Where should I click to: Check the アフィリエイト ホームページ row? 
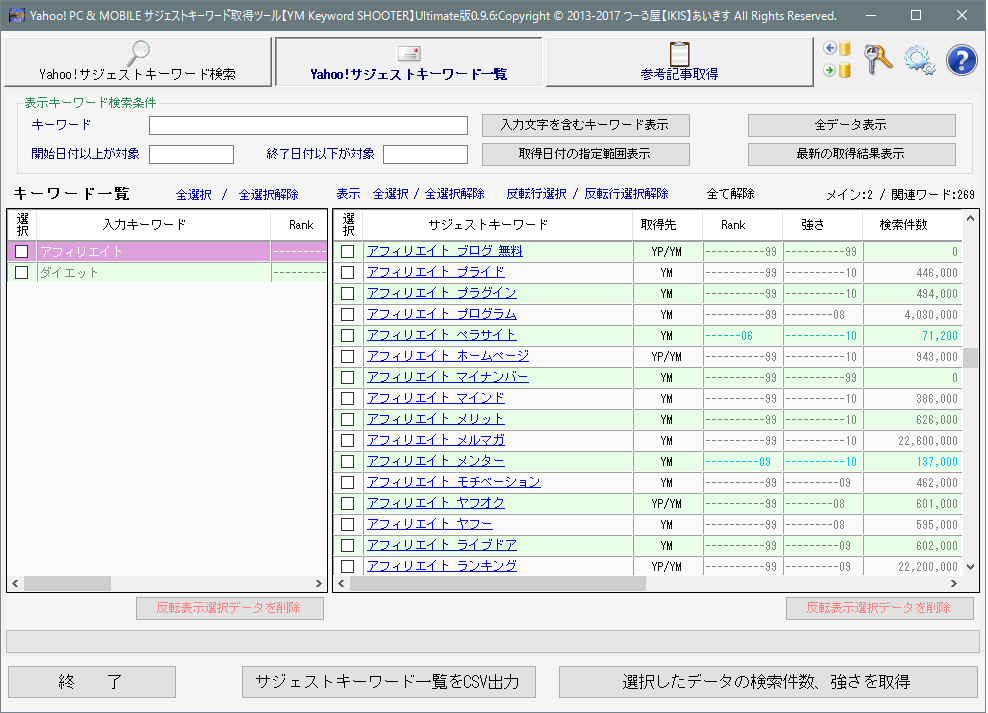click(x=347, y=356)
